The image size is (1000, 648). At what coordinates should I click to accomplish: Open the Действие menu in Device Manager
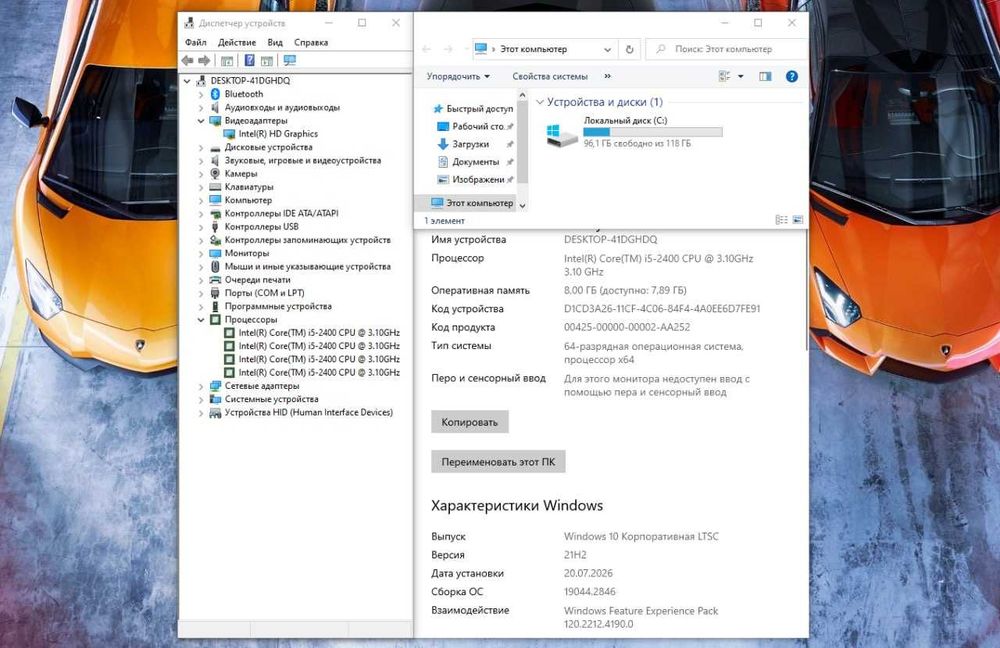click(x=237, y=42)
